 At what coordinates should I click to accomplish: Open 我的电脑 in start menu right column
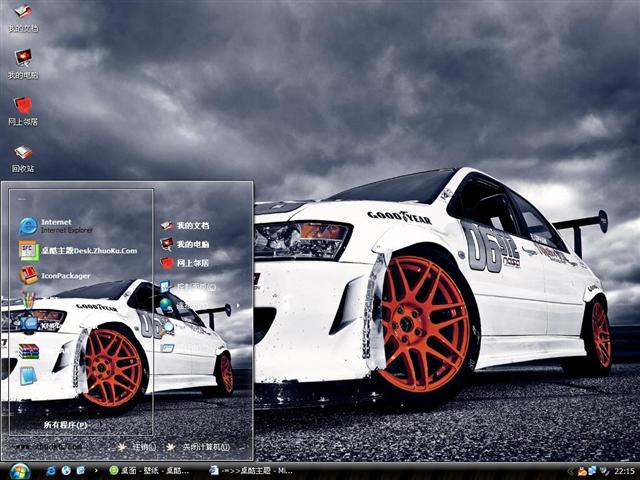(x=192, y=244)
